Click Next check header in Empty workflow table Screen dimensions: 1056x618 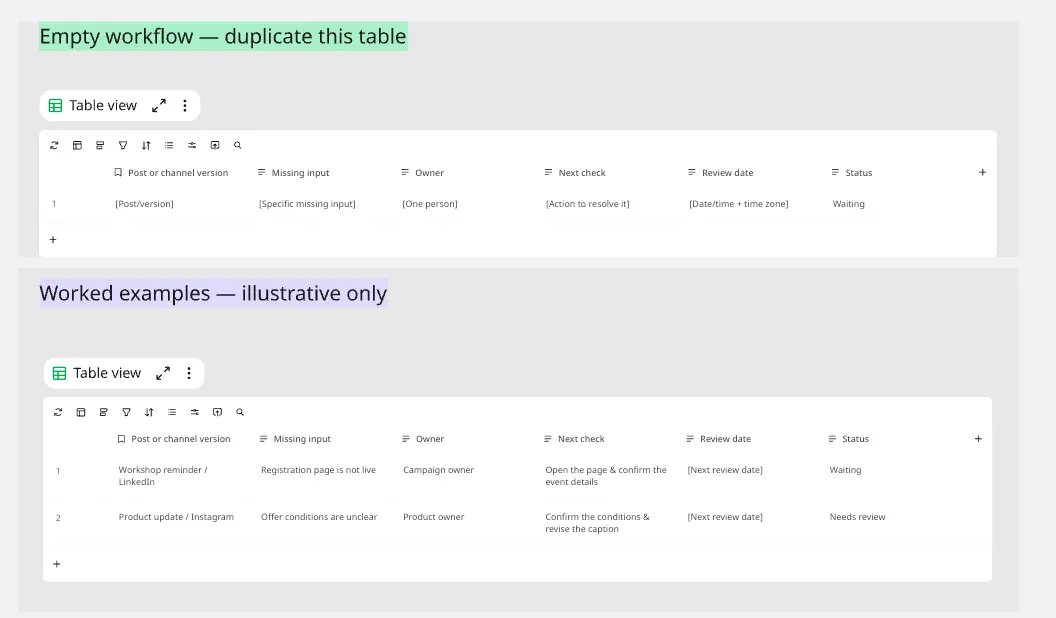pyautogui.click(x=575, y=173)
